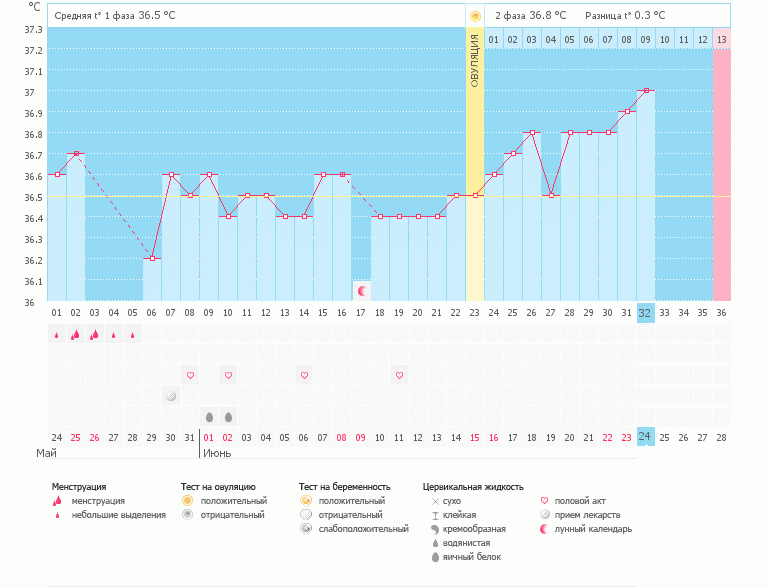Click the menstruation drop icon on cycle day 2
769x587 pixels.
(x=75, y=335)
